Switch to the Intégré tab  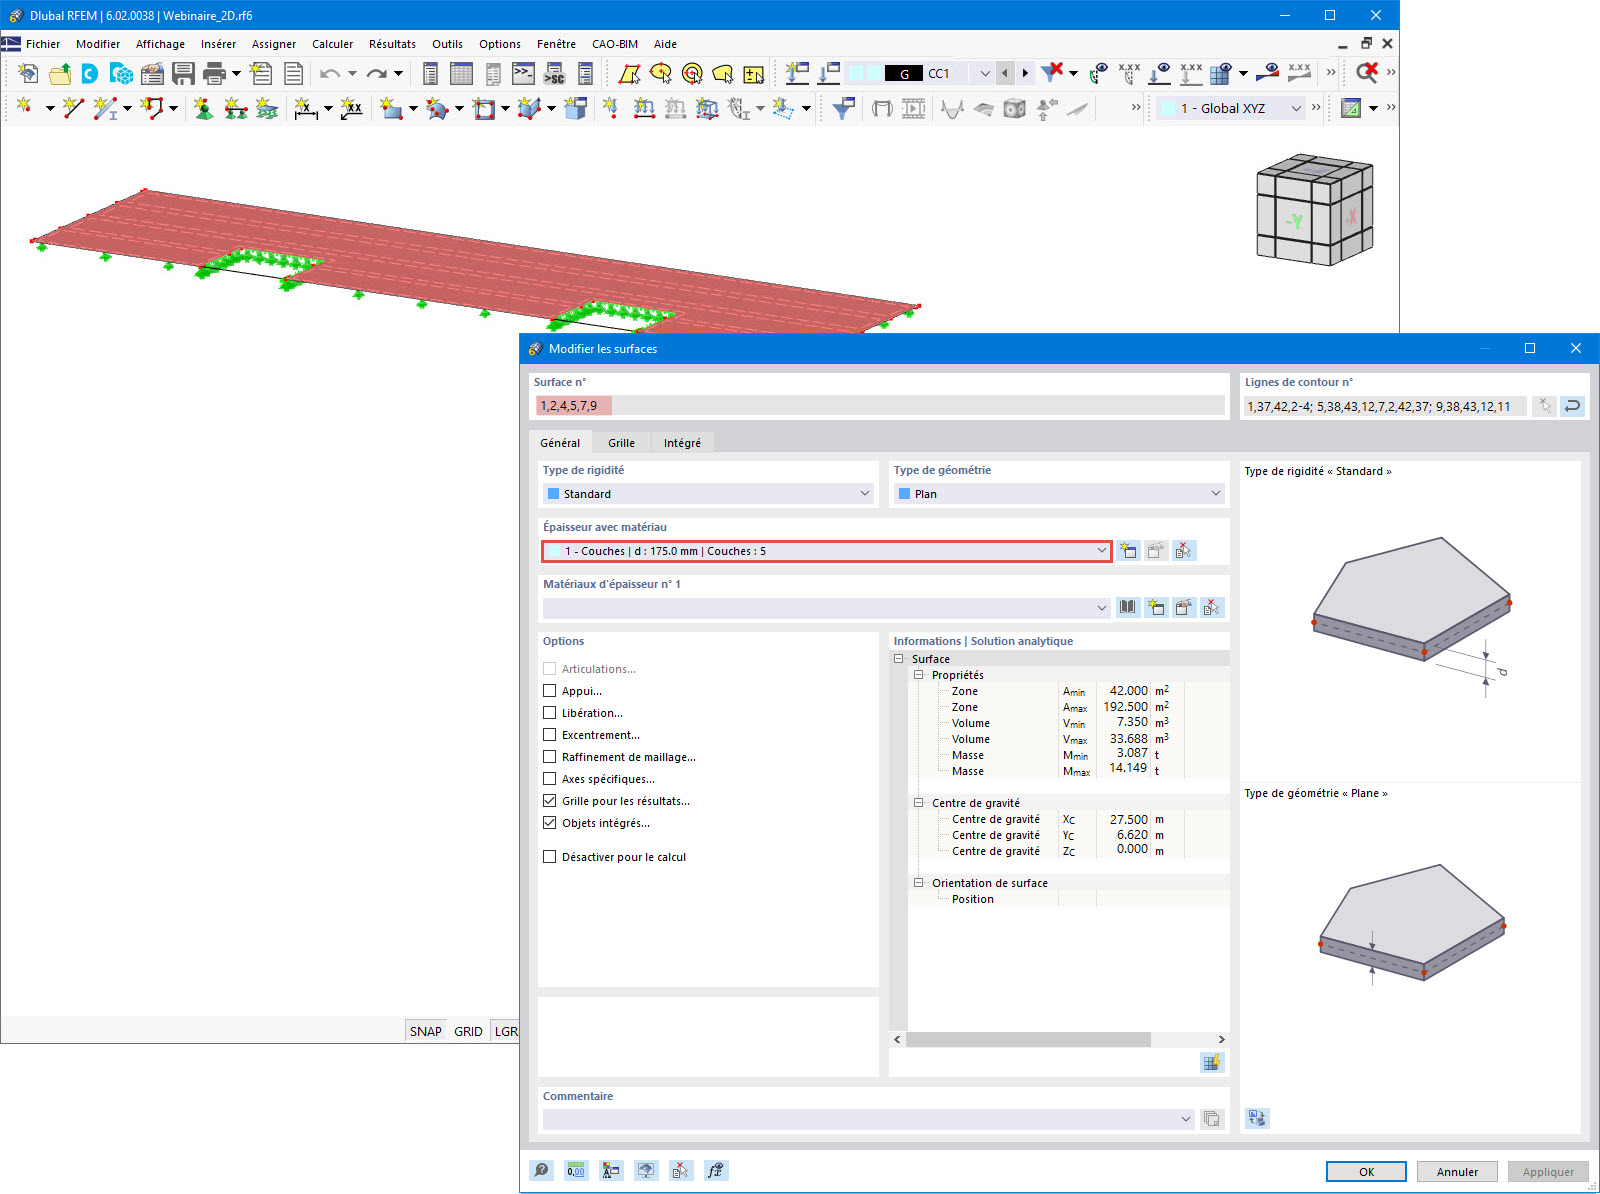(x=682, y=443)
